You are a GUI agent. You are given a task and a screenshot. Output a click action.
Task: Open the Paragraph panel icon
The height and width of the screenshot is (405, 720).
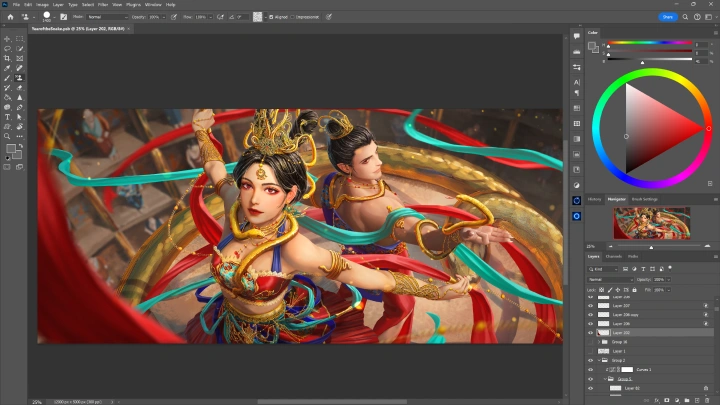[577, 93]
